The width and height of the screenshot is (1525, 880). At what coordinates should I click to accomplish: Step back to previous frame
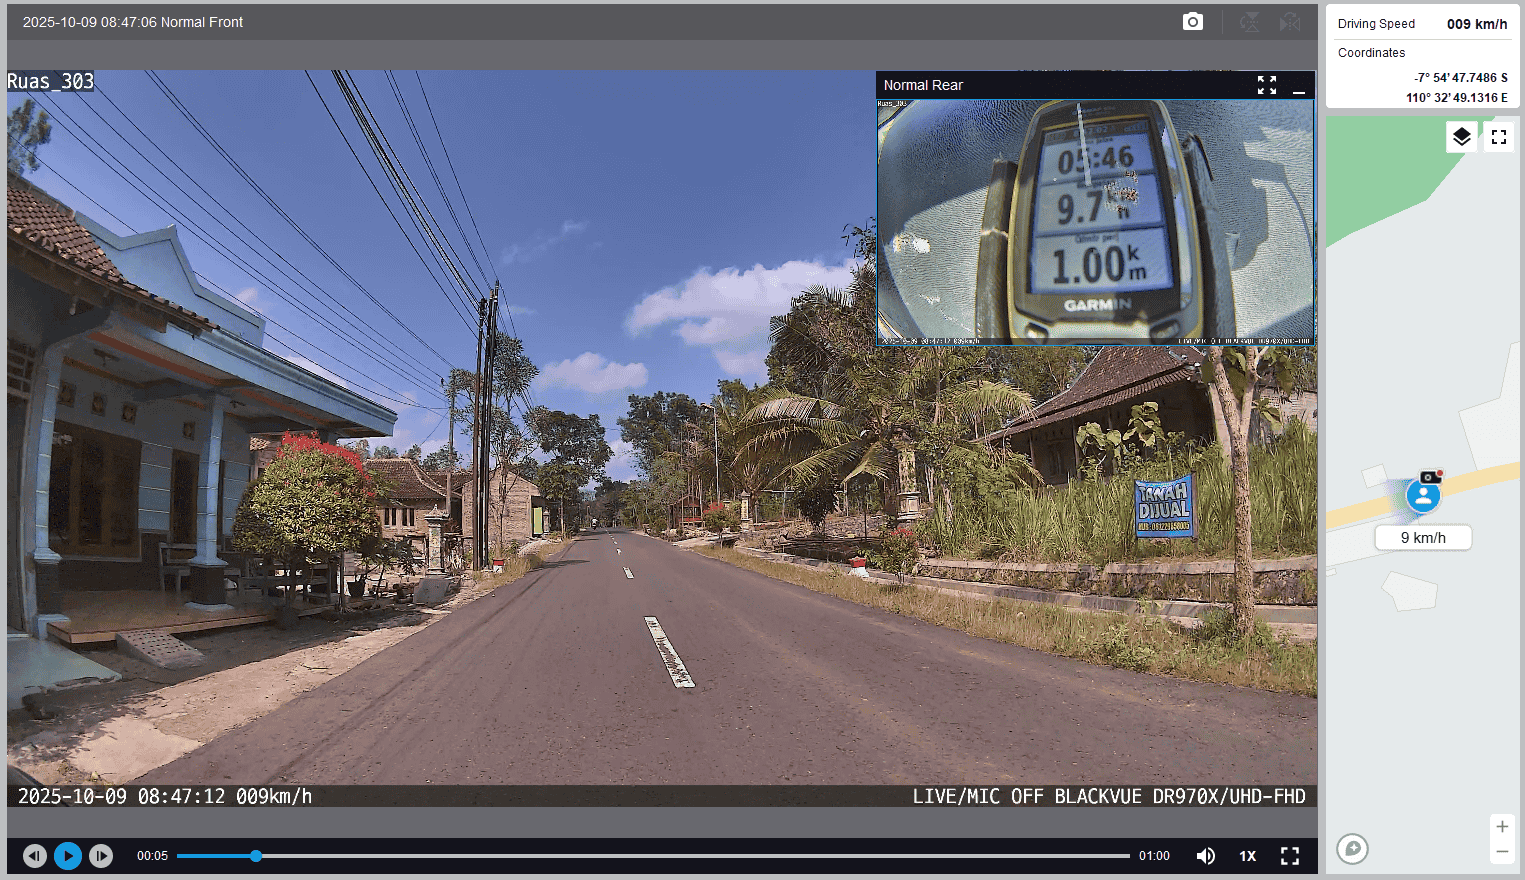point(35,856)
